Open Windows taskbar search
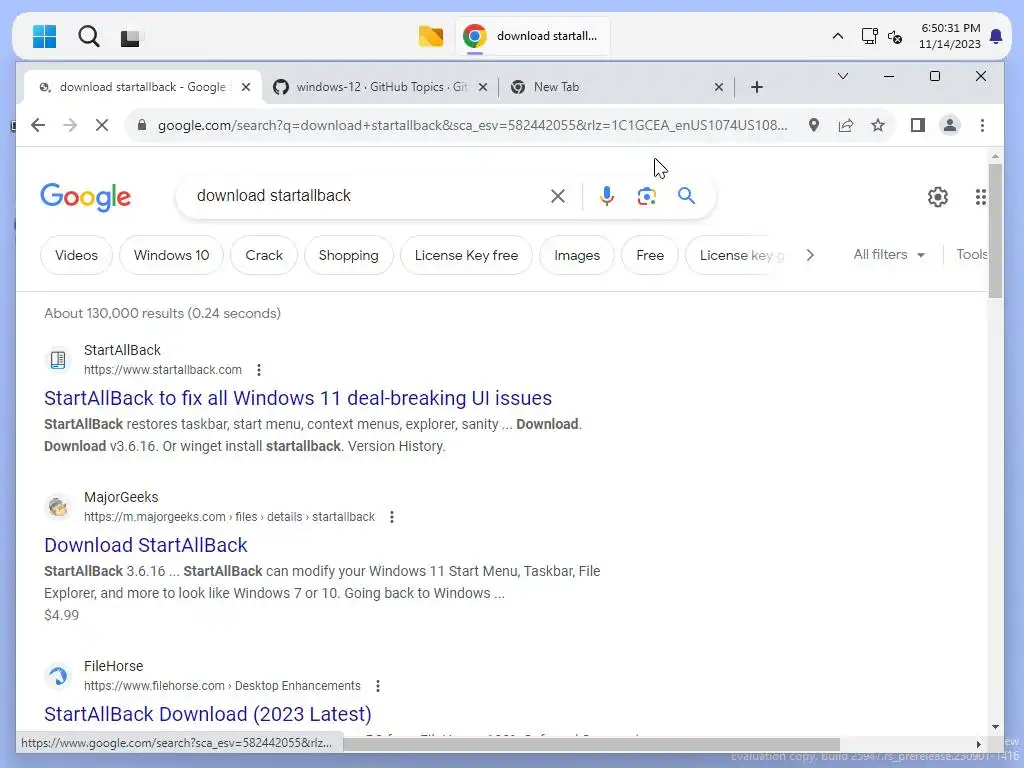Viewport: 1024px width, 768px height. [88, 37]
